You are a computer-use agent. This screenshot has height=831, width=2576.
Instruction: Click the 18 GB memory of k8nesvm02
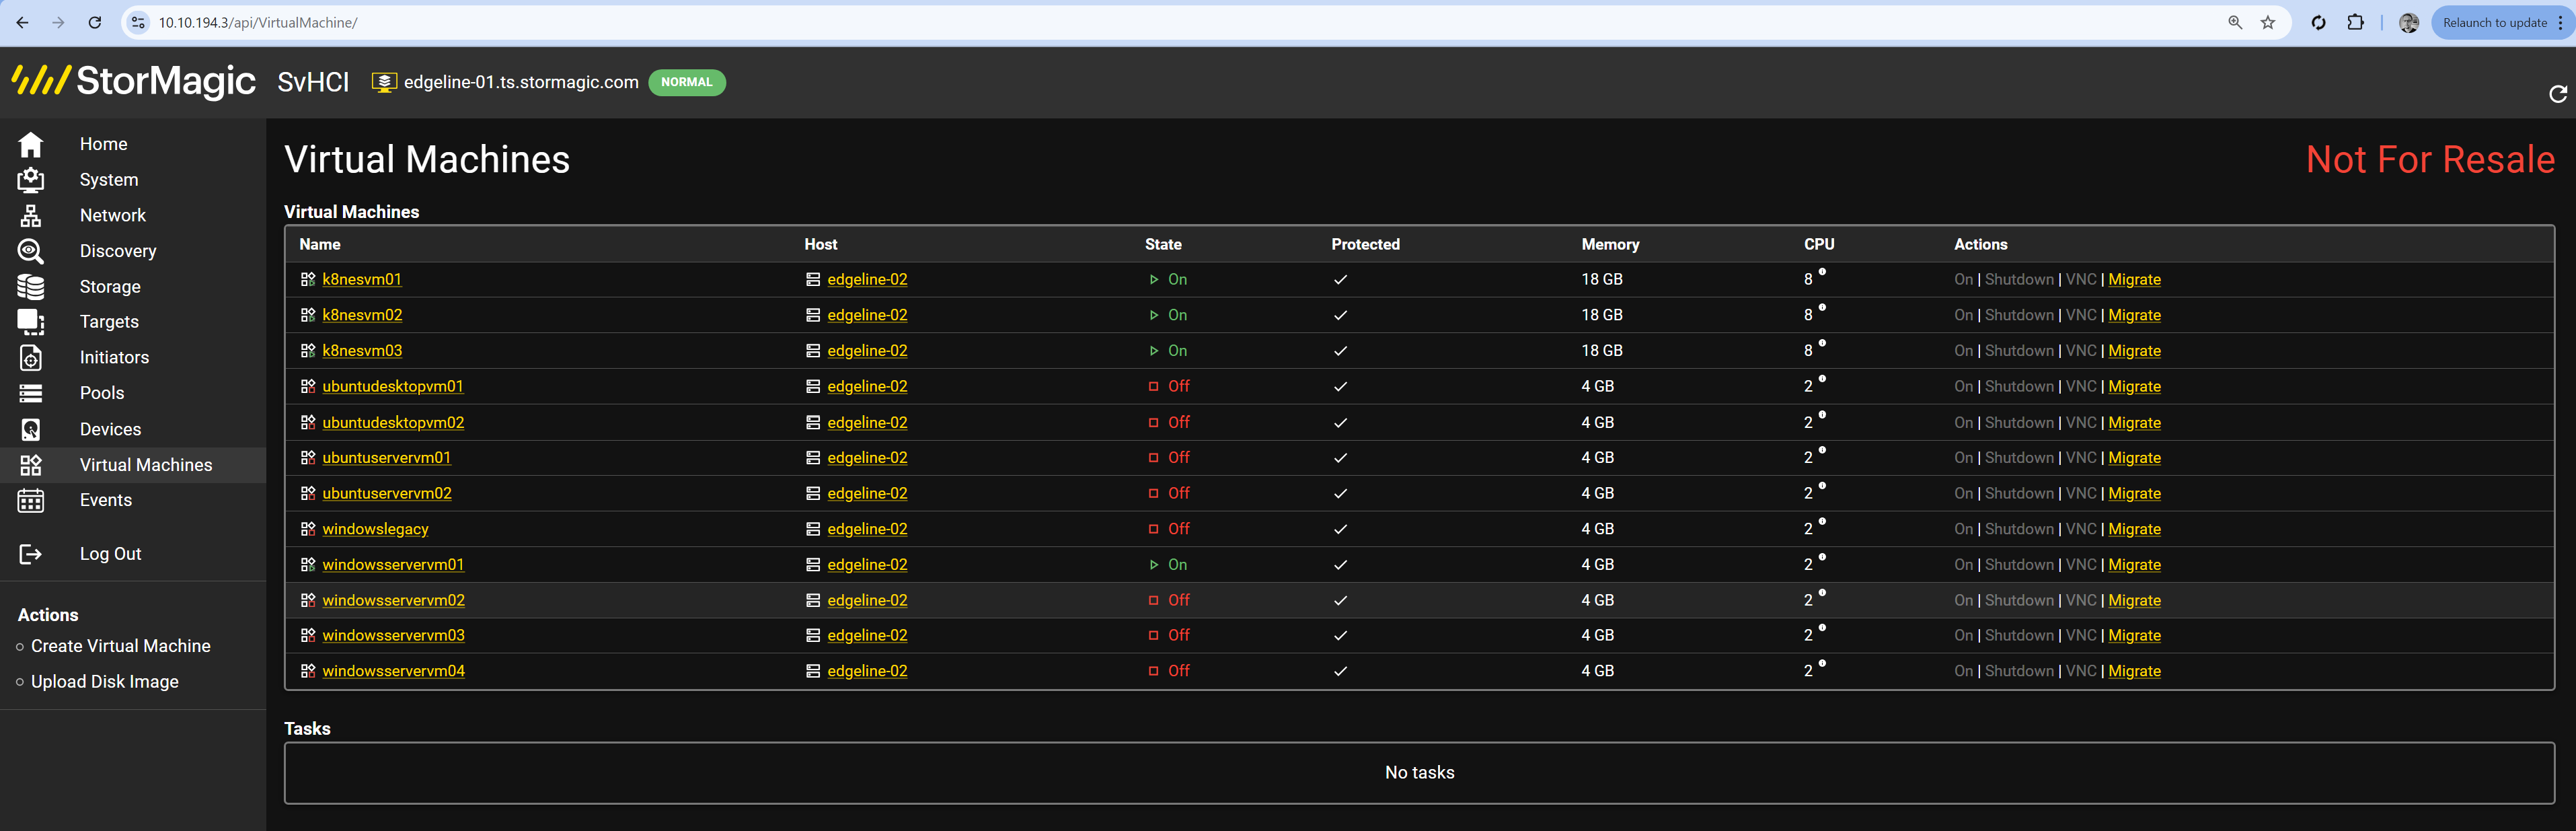[1602, 315]
